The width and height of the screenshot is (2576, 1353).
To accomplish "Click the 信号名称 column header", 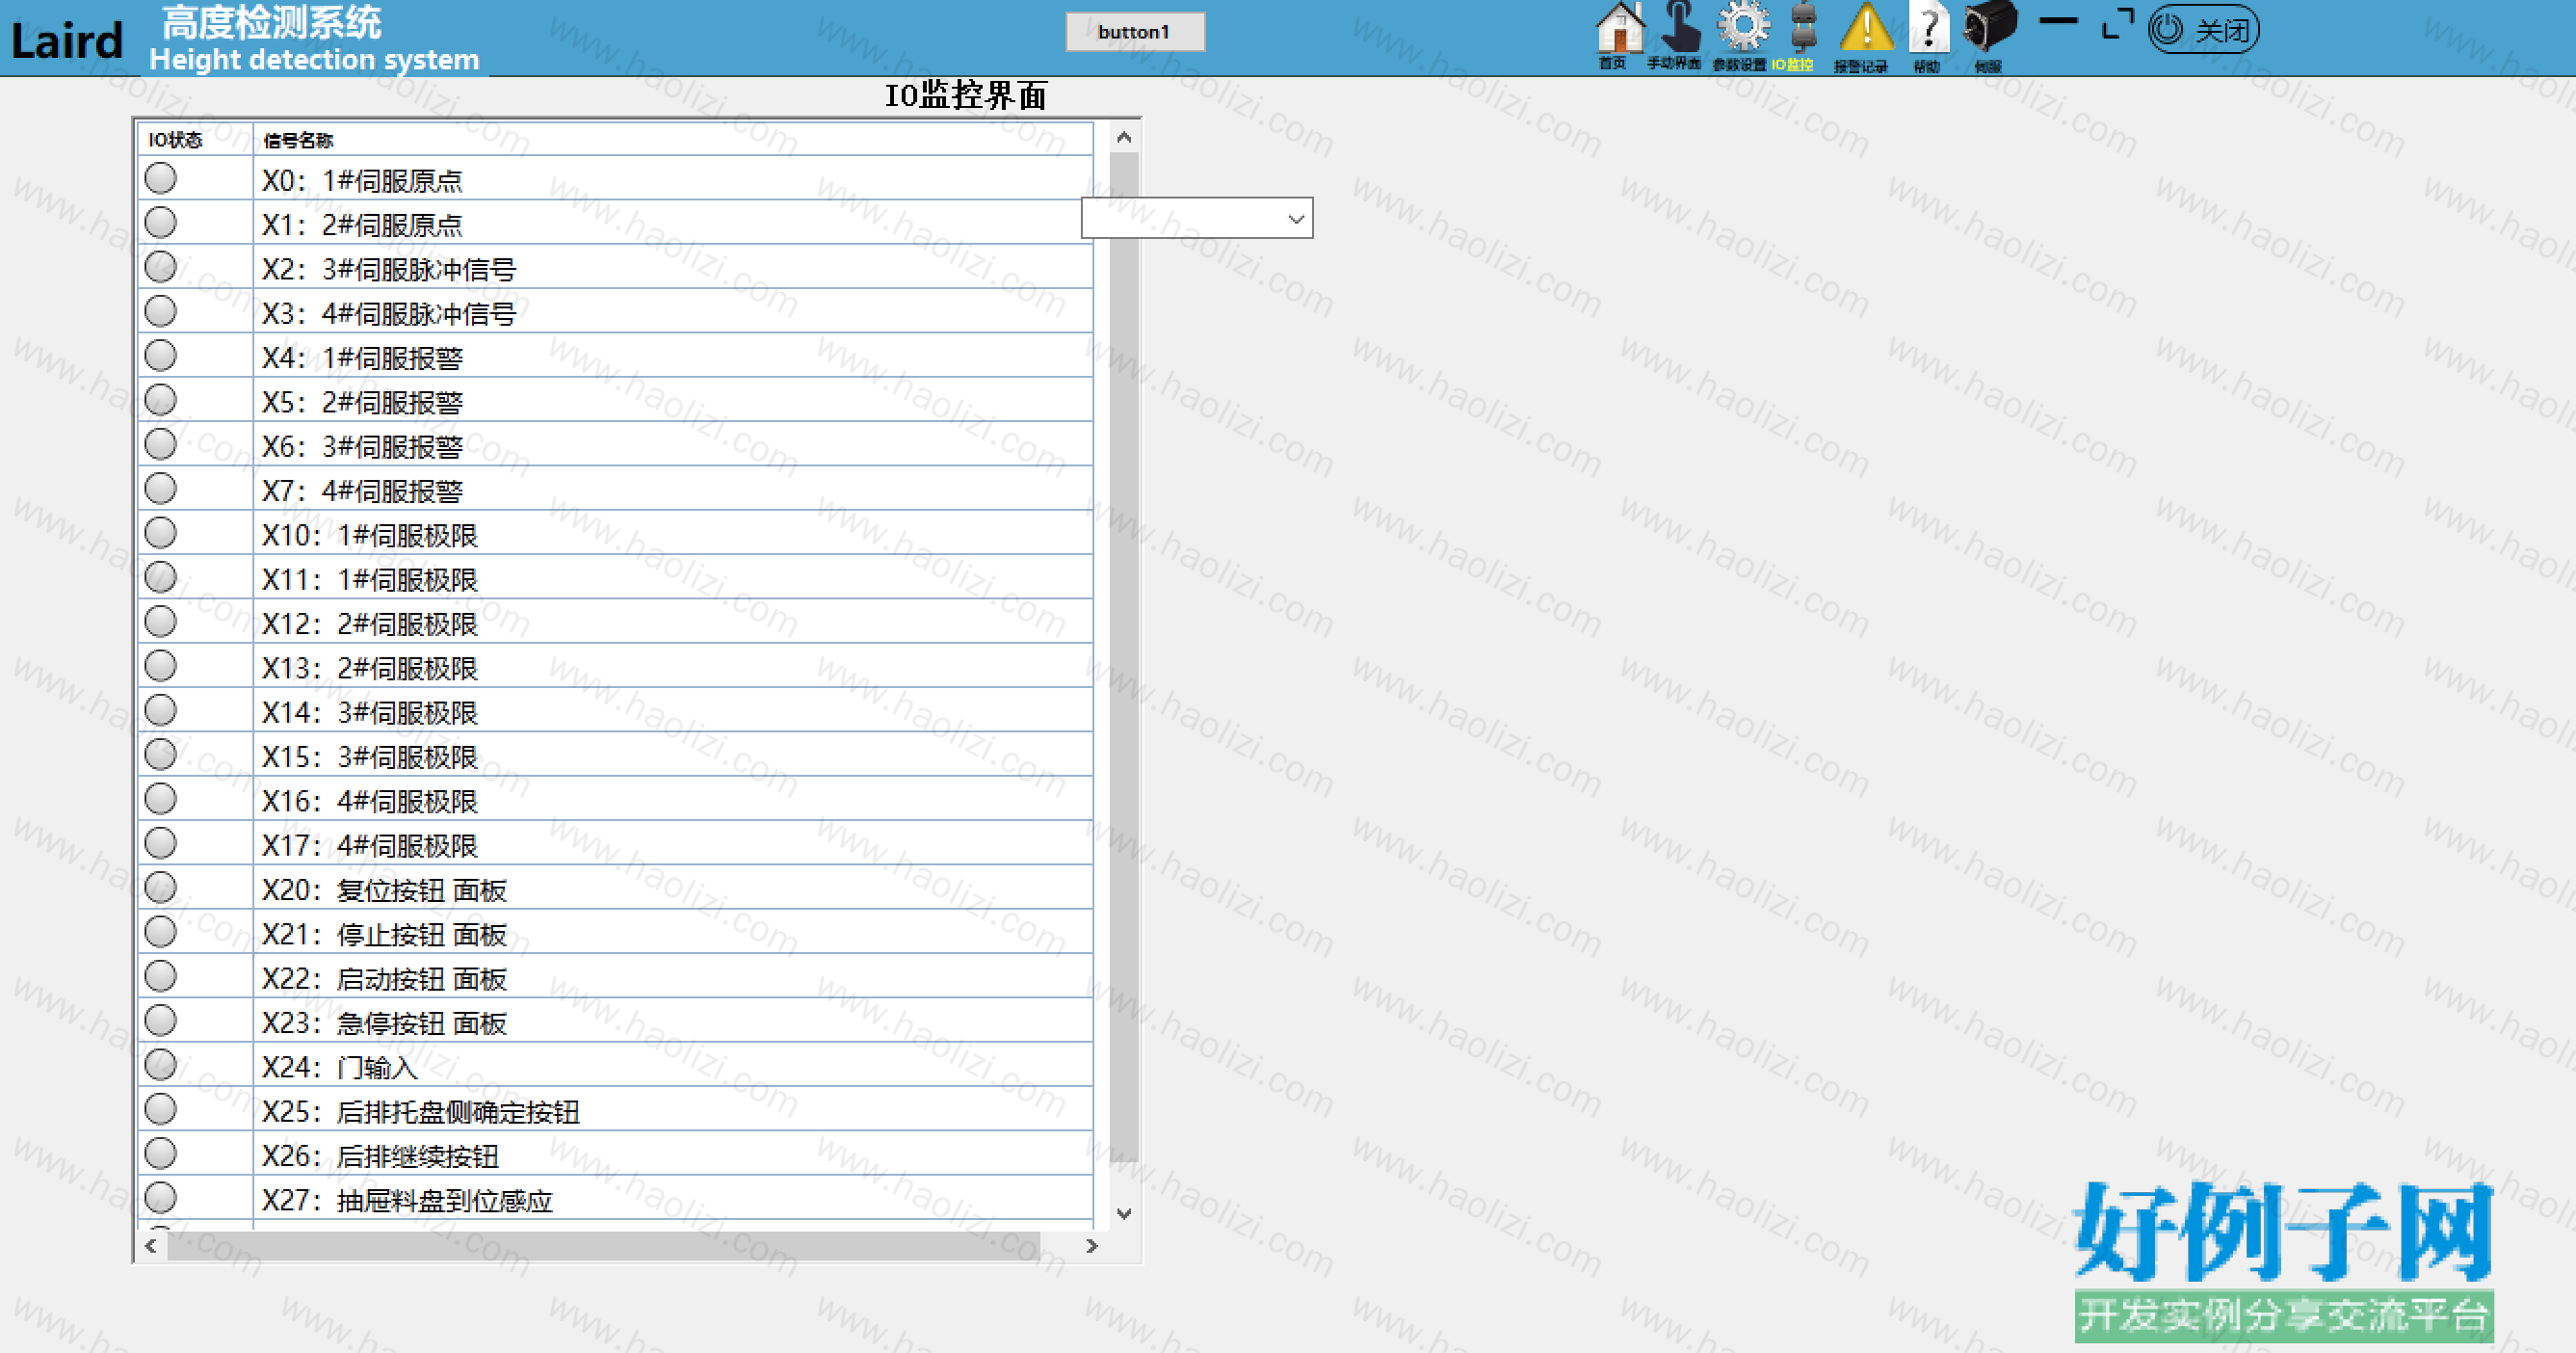I will (673, 139).
